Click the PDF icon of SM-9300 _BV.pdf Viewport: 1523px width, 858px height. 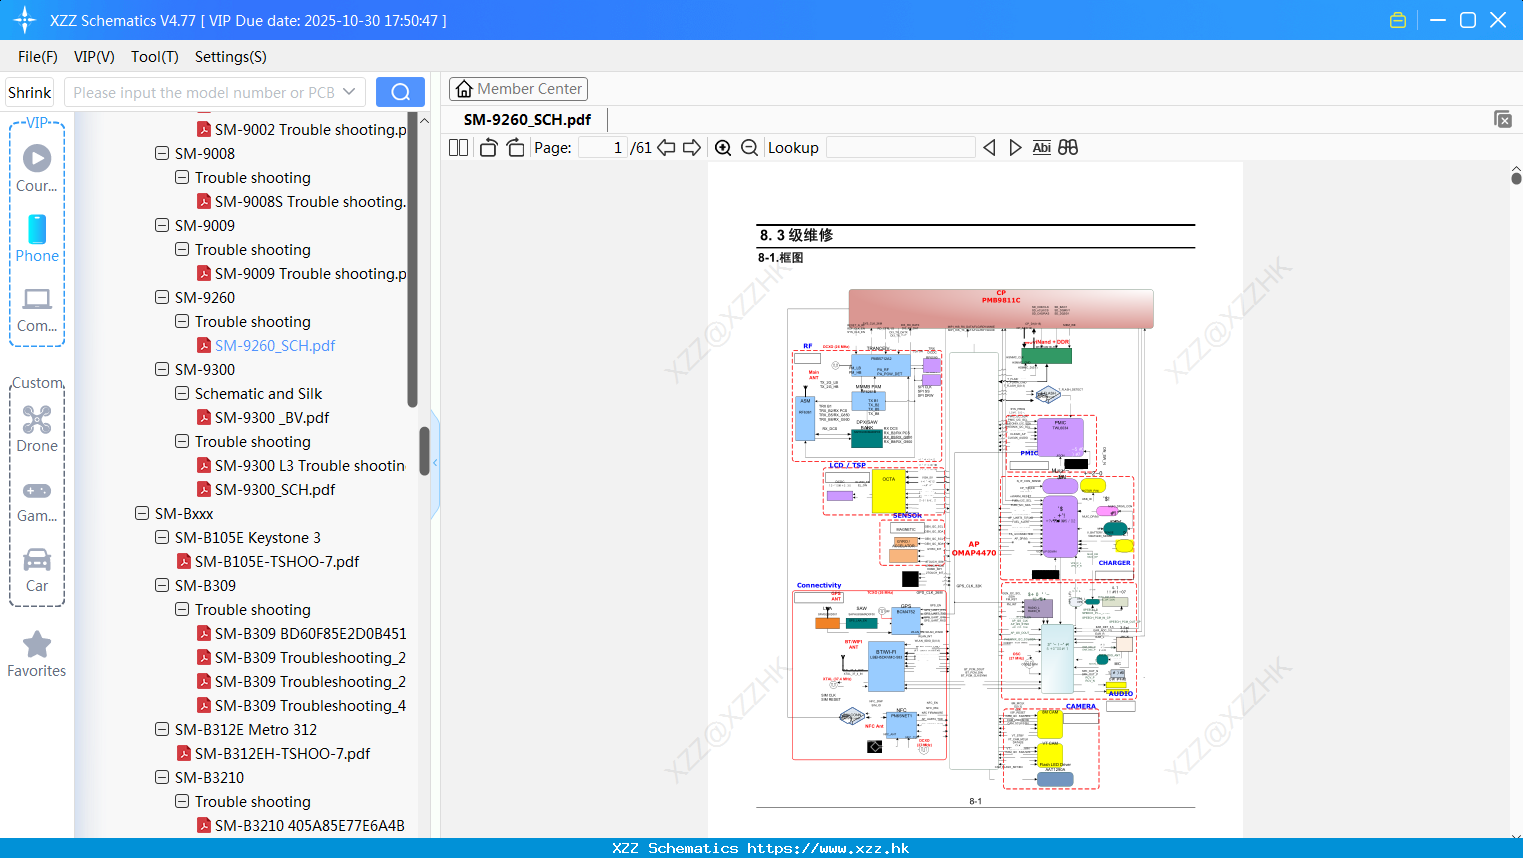pyautogui.click(x=204, y=417)
